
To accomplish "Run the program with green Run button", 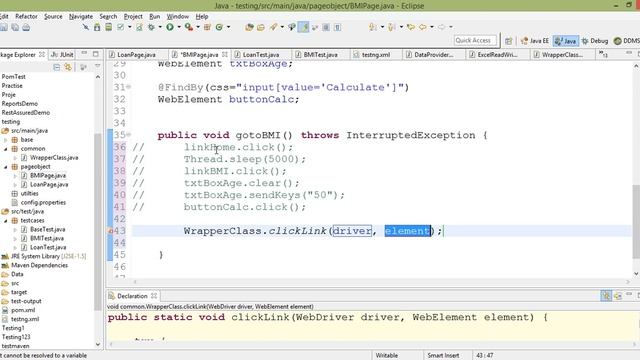I will tap(170, 27).
